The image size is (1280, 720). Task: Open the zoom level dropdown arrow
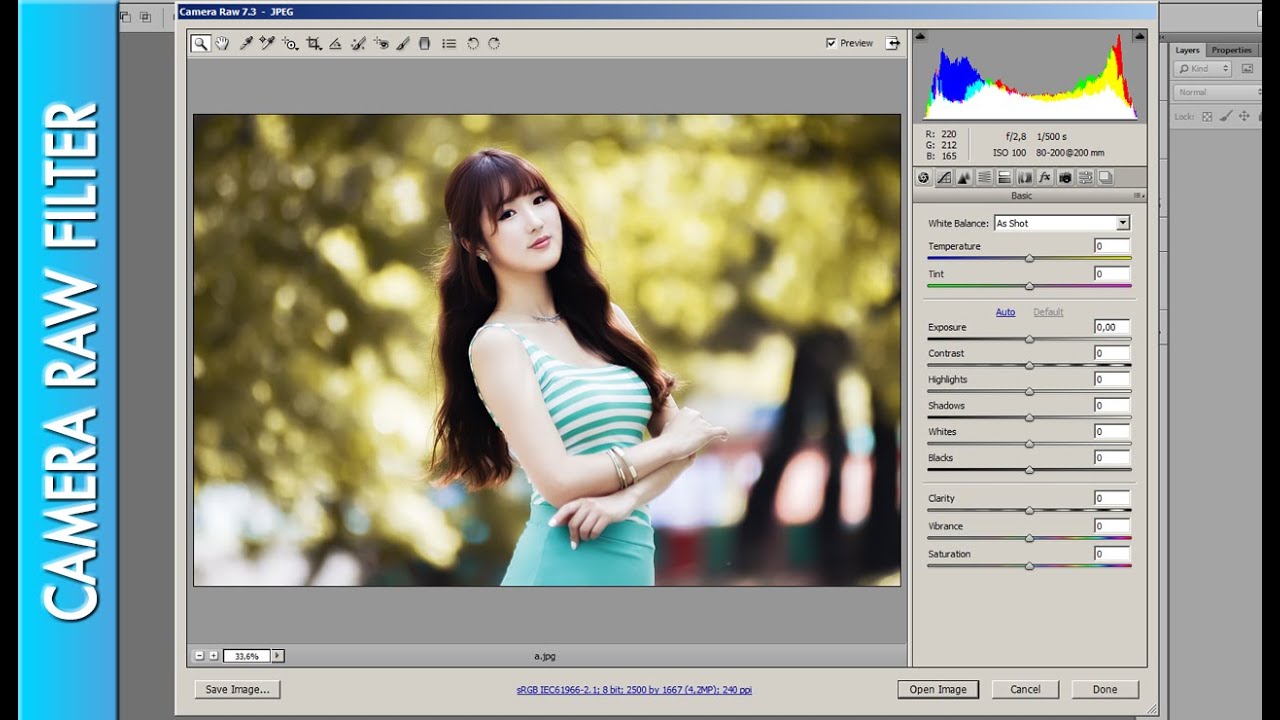tap(278, 656)
